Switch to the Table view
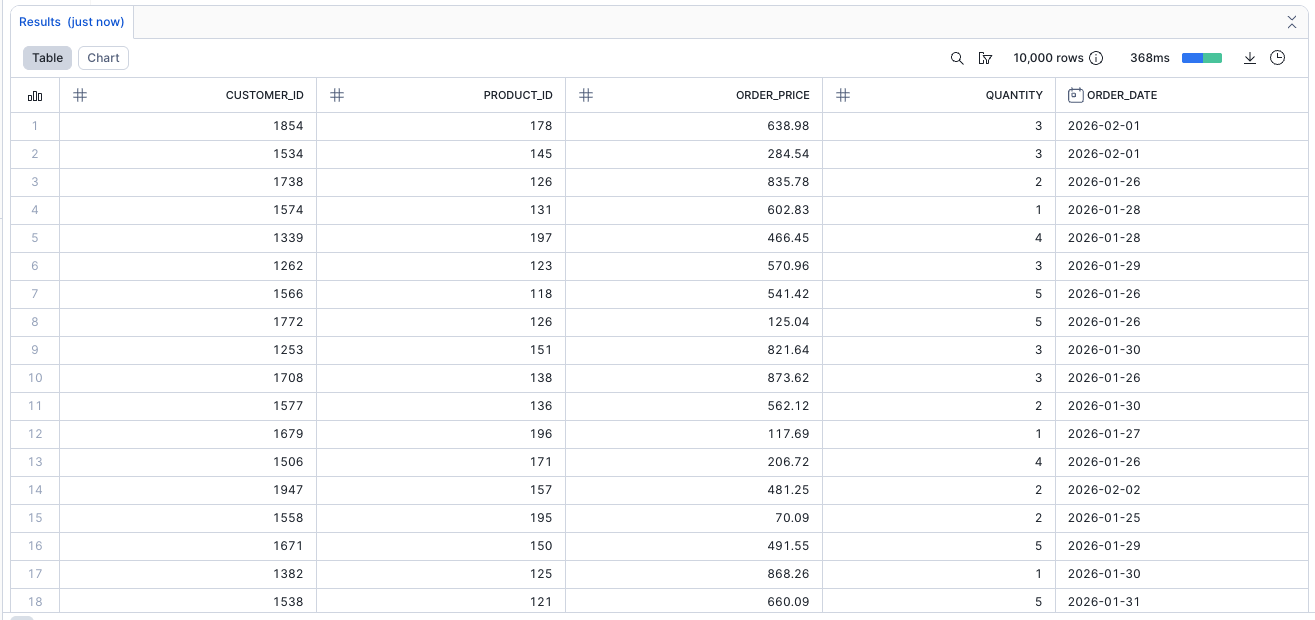The width and height of the screenshot is (1315, 620). [x=47, y=58]
